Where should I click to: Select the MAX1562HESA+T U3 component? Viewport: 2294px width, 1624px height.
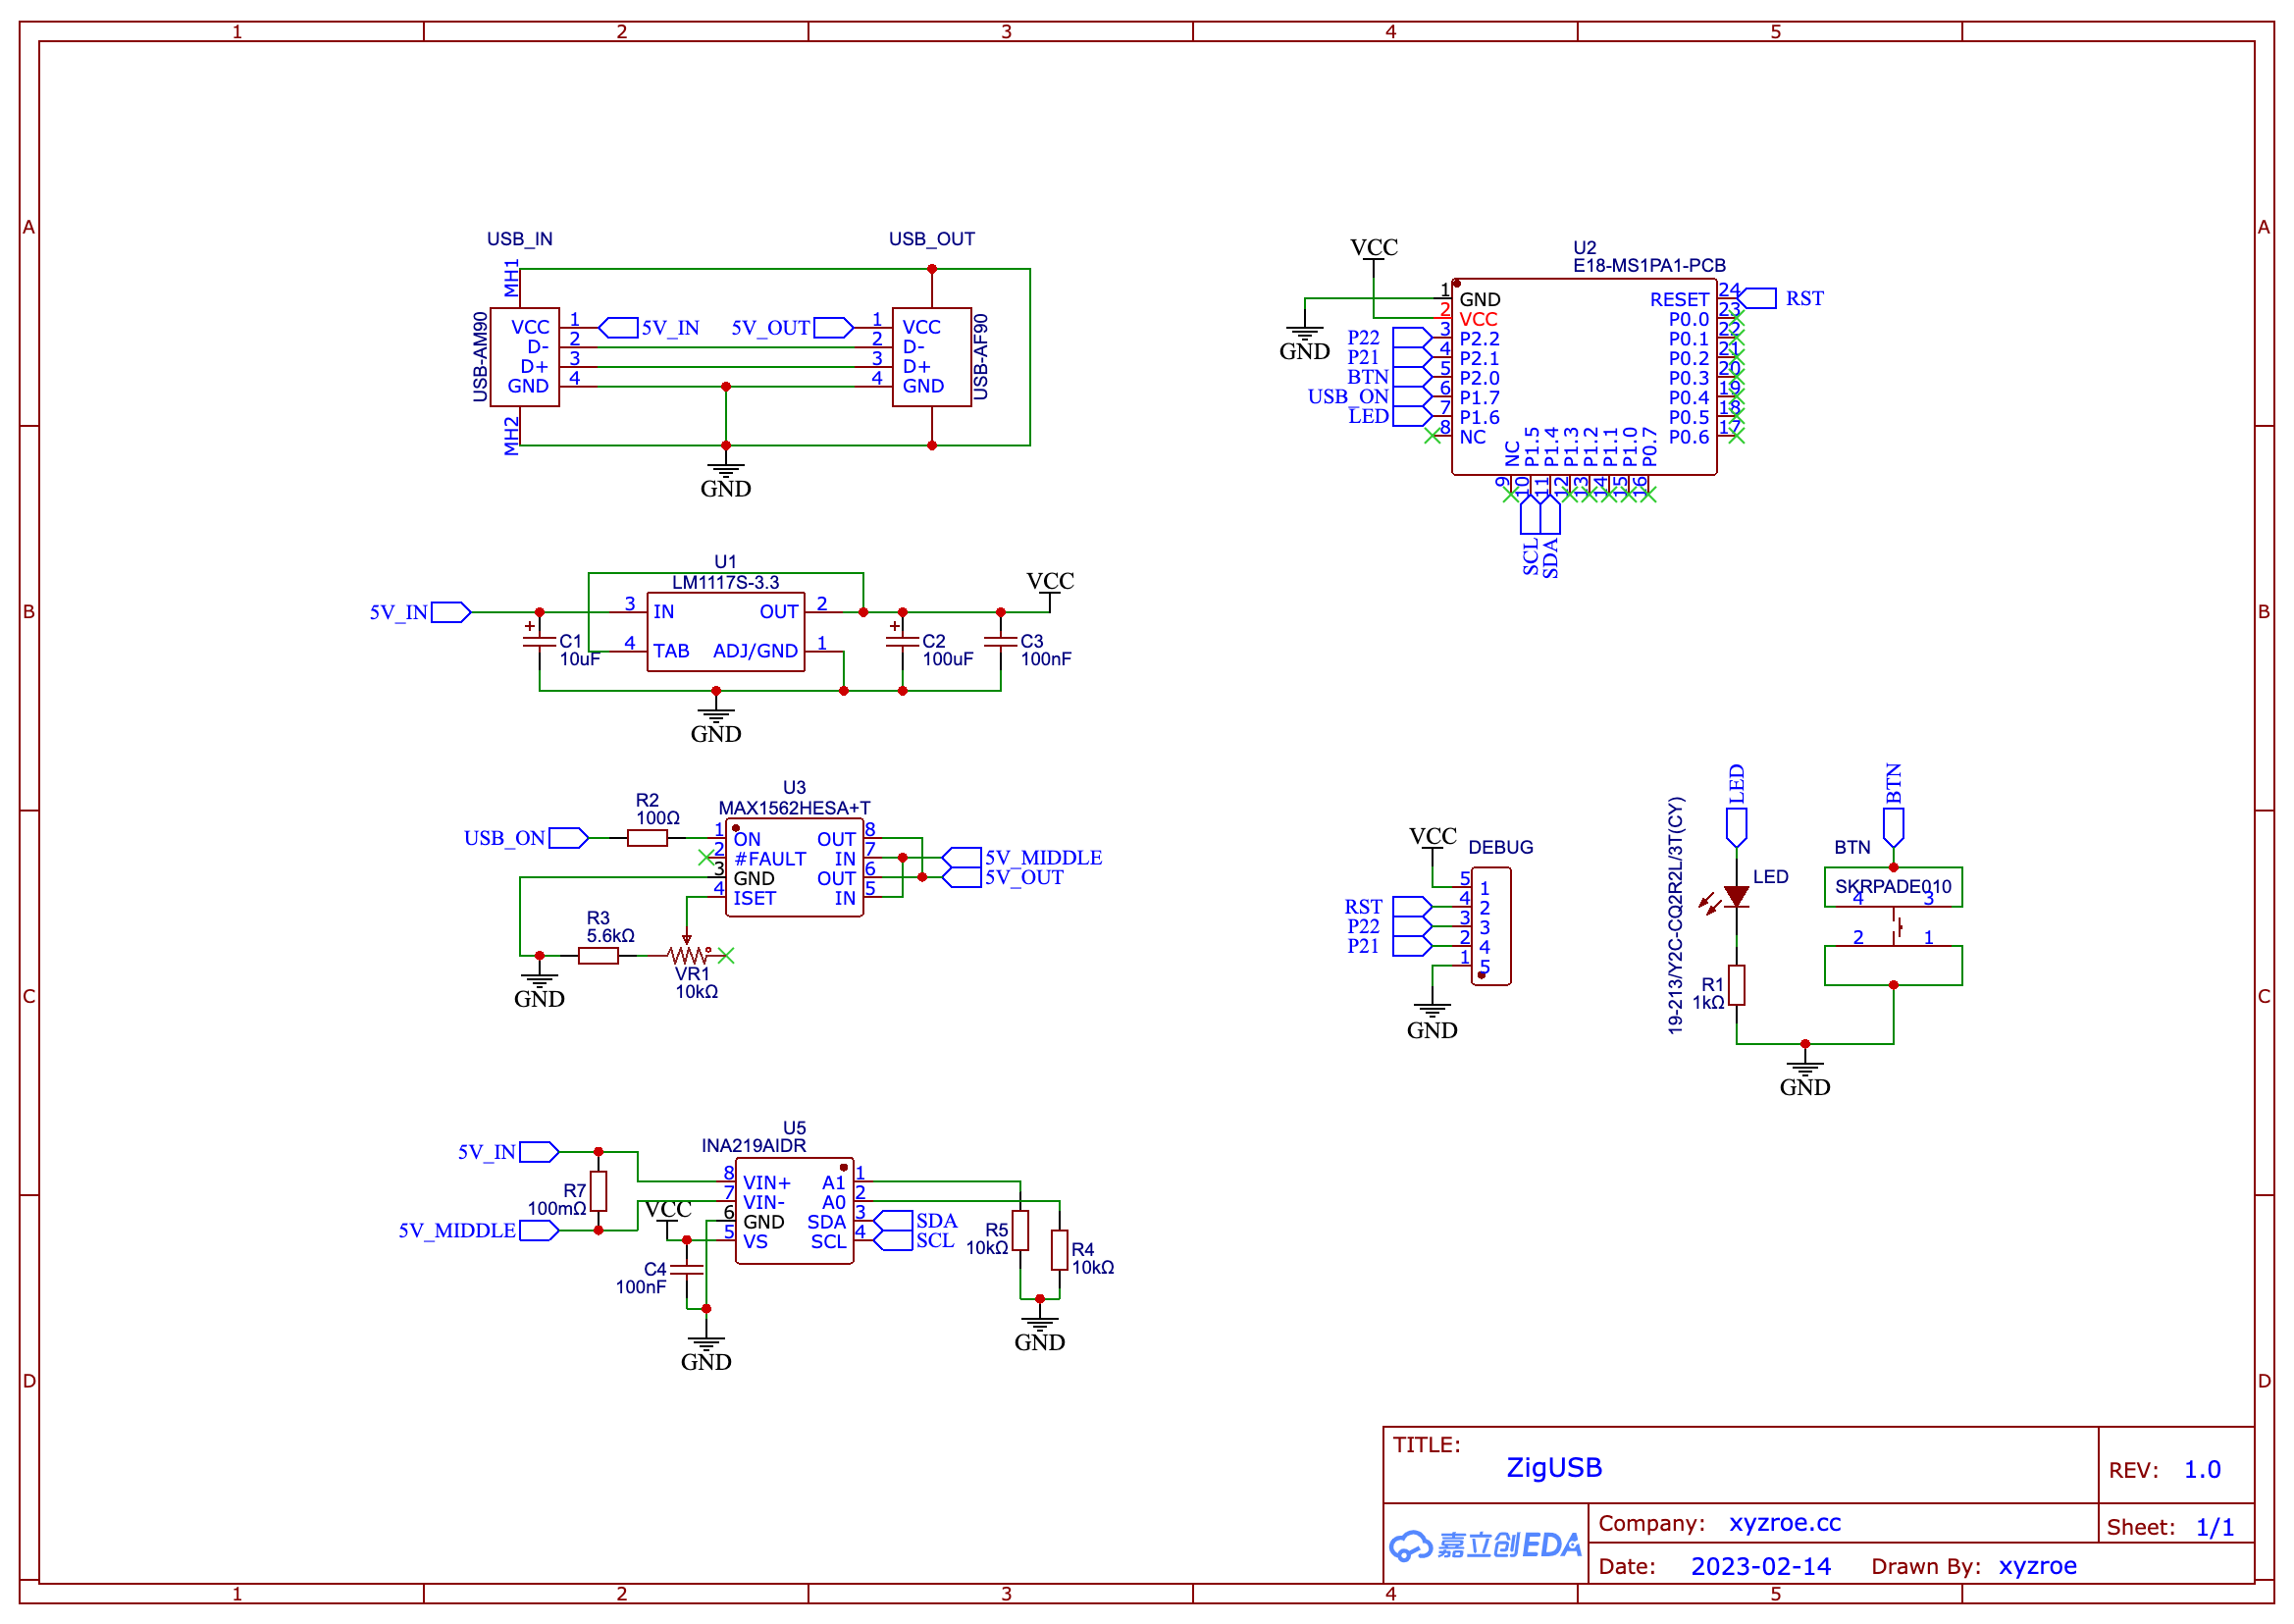point(794,868)
